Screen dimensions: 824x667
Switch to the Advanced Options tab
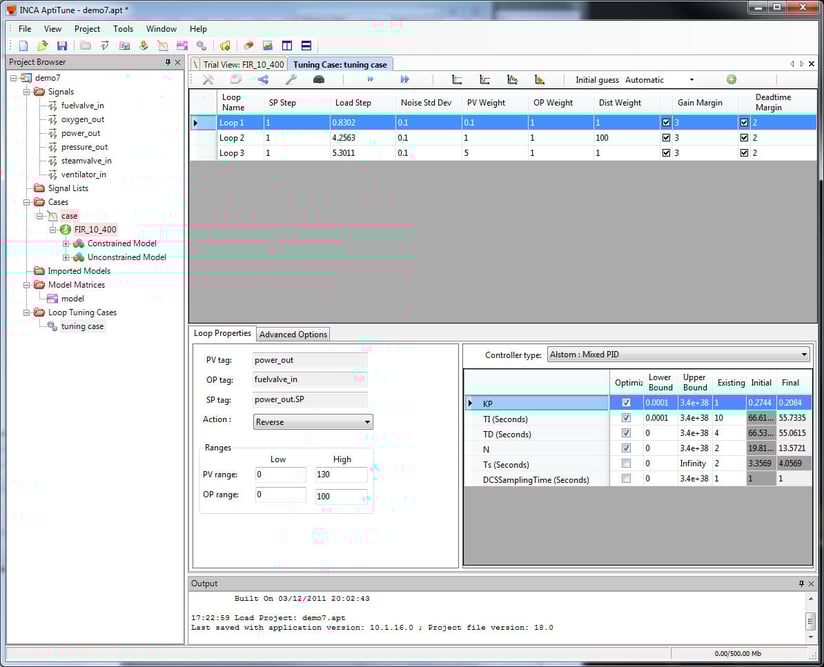(293, 334)
